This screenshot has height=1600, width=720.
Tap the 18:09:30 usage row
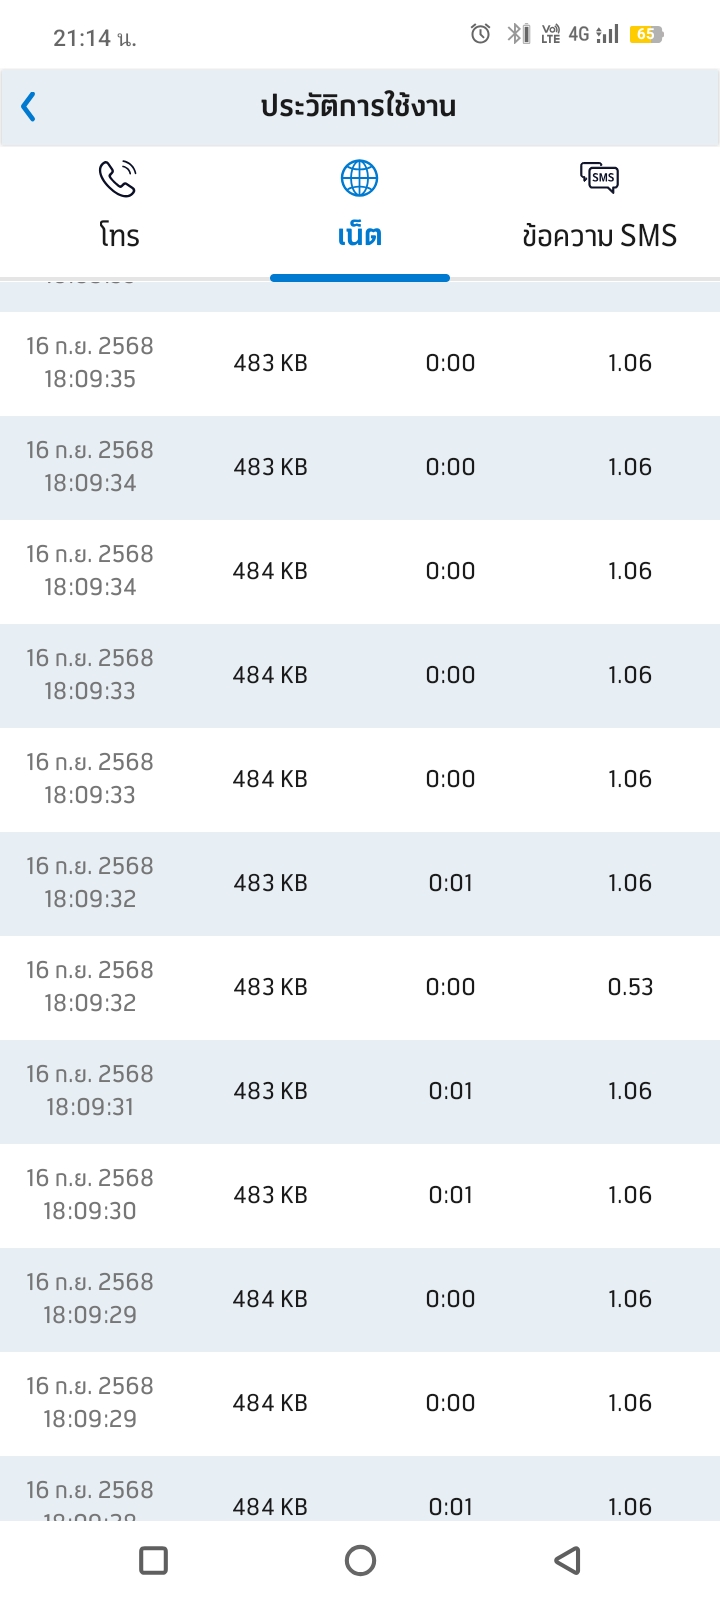point(360,1195)
